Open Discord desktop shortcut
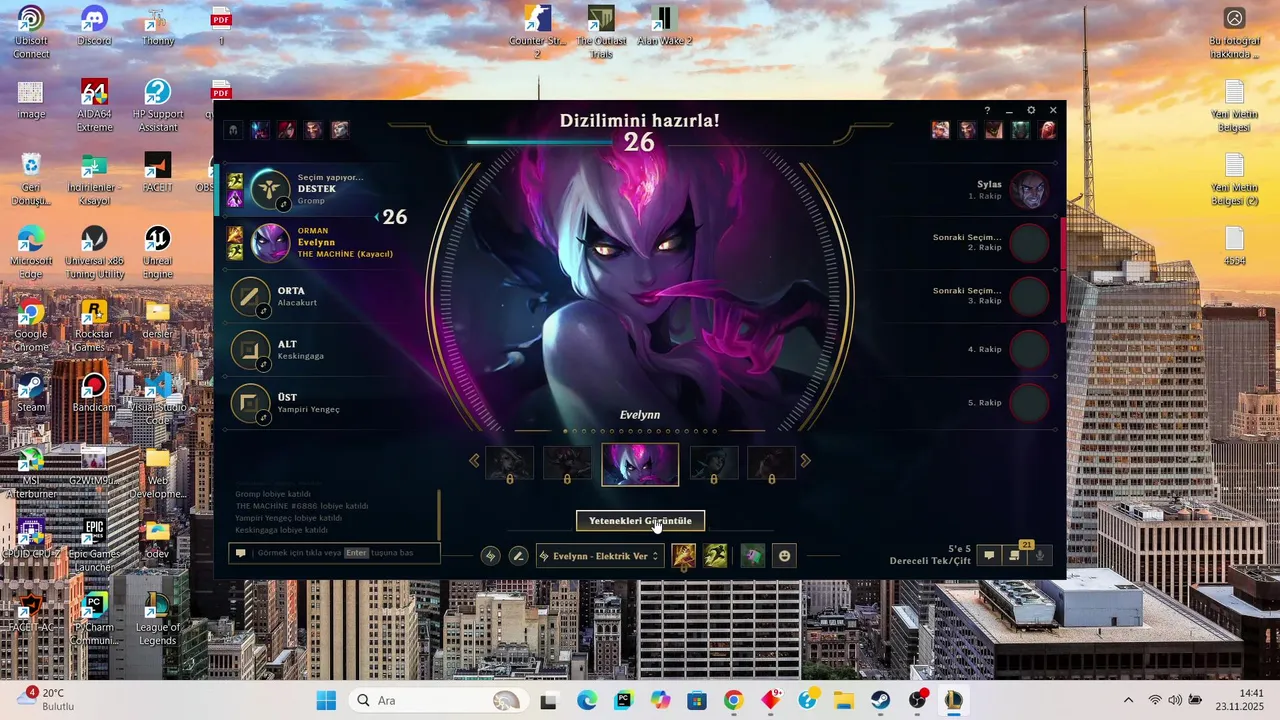Screen dimensions: 1280x720 click(x=94, y=26)
